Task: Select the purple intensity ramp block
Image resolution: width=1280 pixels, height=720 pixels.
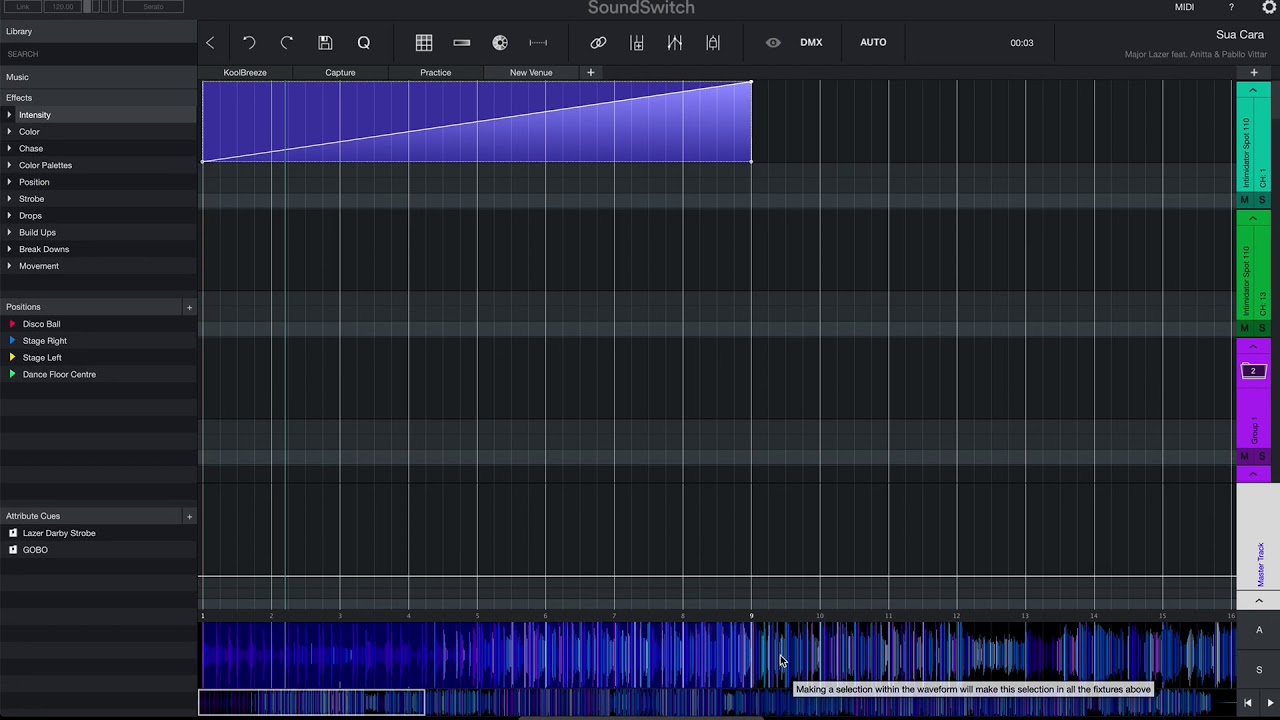Action: (477, 121)
